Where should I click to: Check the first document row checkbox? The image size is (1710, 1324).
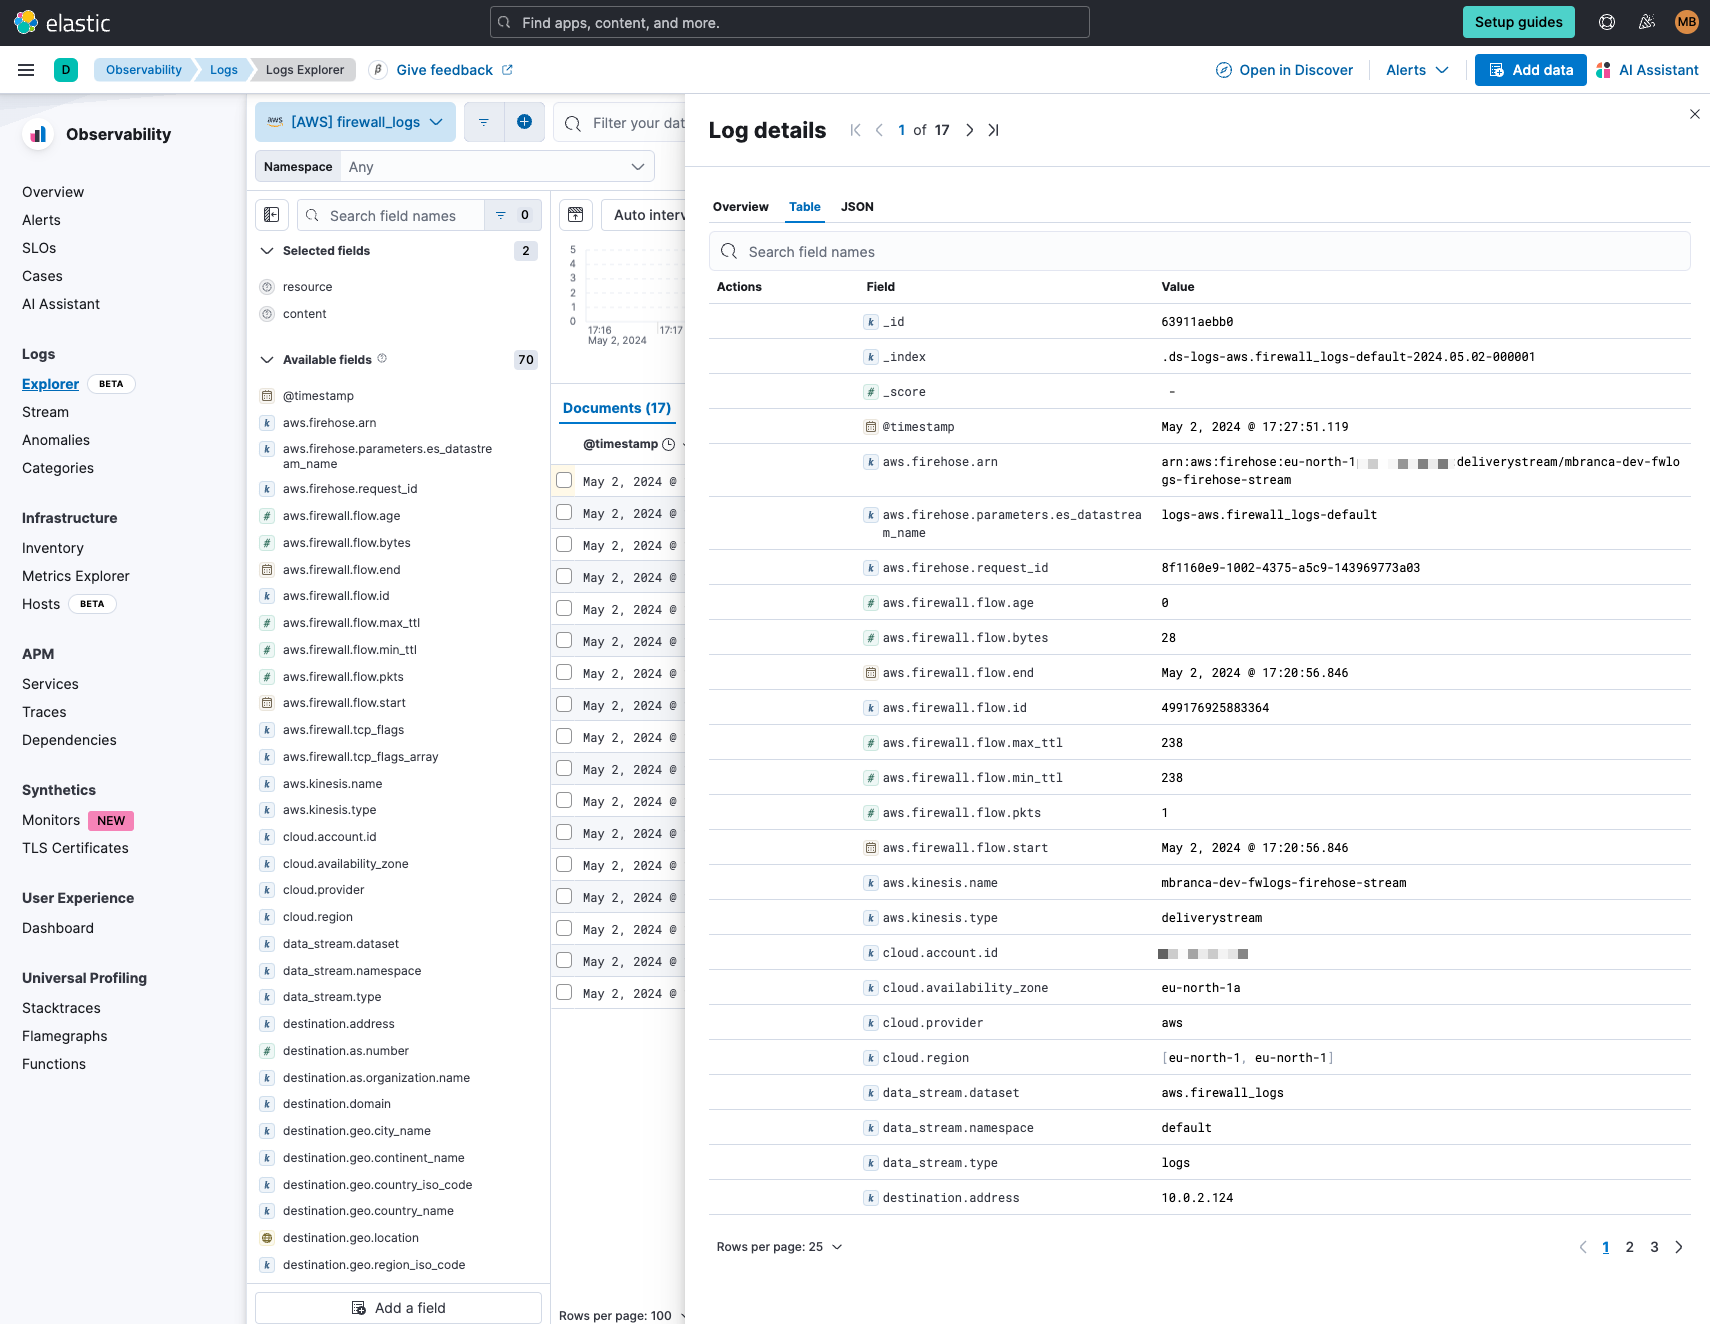(564, 480)
